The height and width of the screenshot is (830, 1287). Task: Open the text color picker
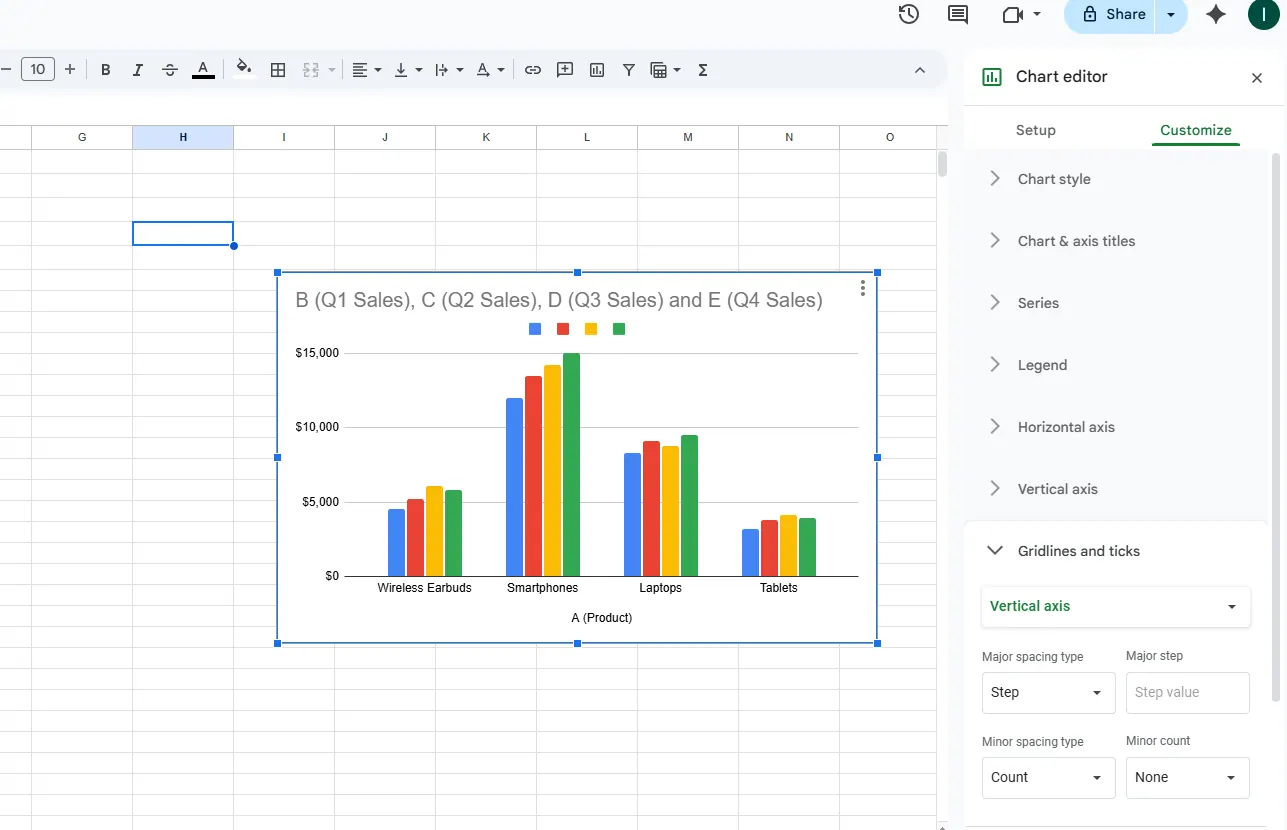203,70
